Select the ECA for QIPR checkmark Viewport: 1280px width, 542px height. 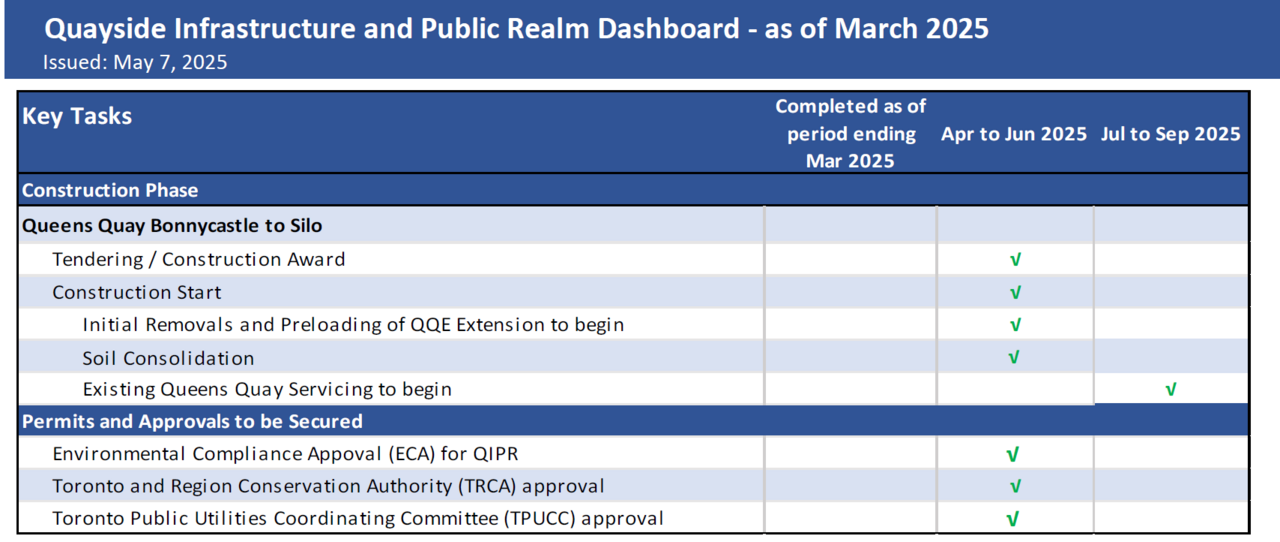coord(1012,455)
